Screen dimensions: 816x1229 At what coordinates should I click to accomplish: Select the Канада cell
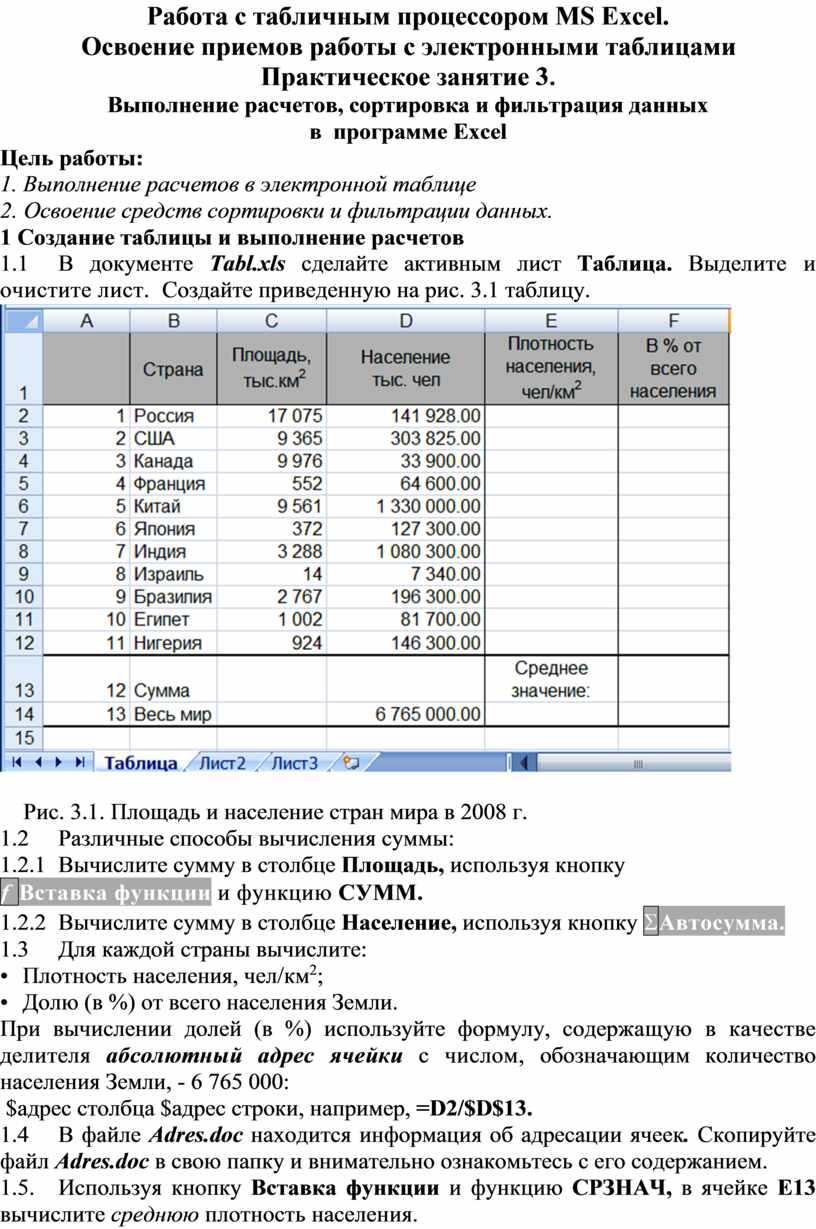(x=173, y=461)
